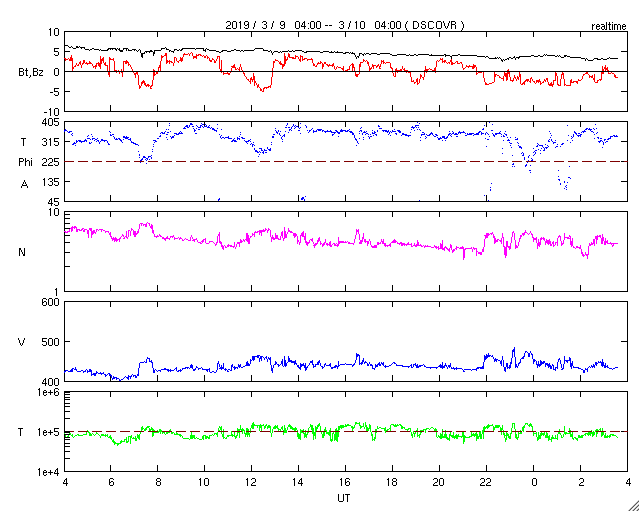Click the '1e+4' temperature tick
Viewport: 640px width, 512px height.
pos(47,472)
